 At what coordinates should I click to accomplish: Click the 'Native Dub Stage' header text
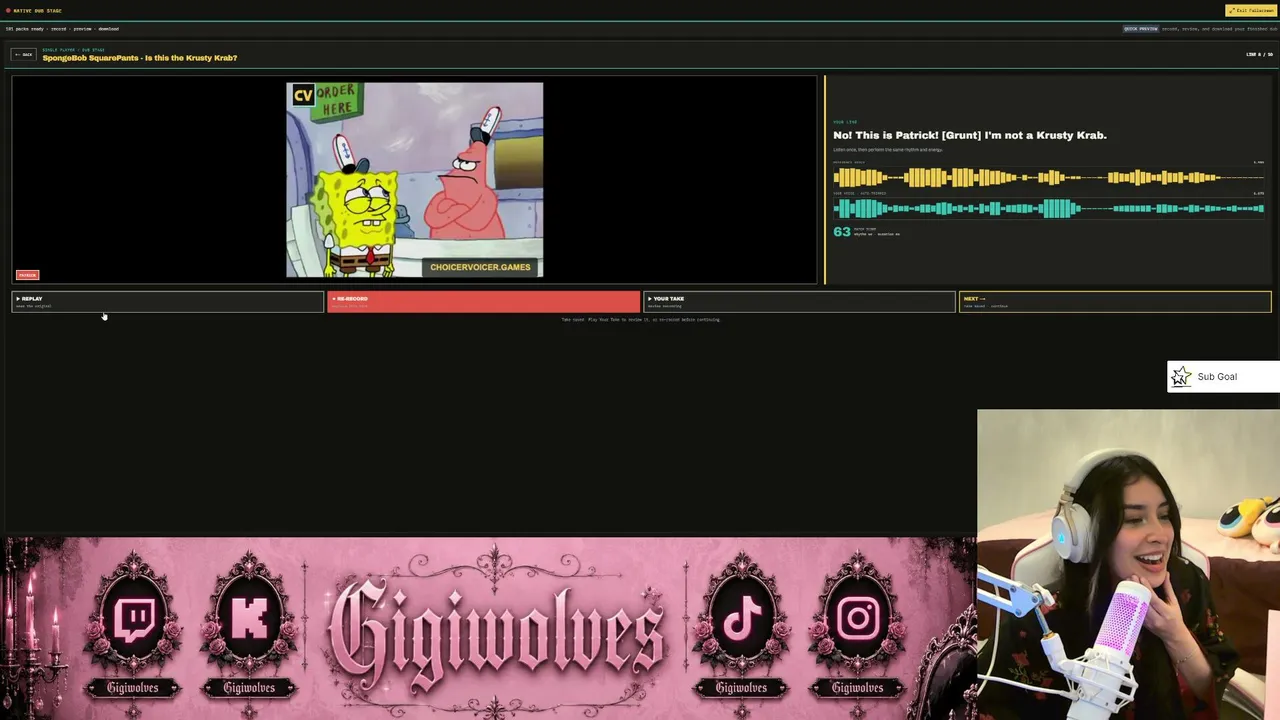pyautogui.click(x=37, y=11)
